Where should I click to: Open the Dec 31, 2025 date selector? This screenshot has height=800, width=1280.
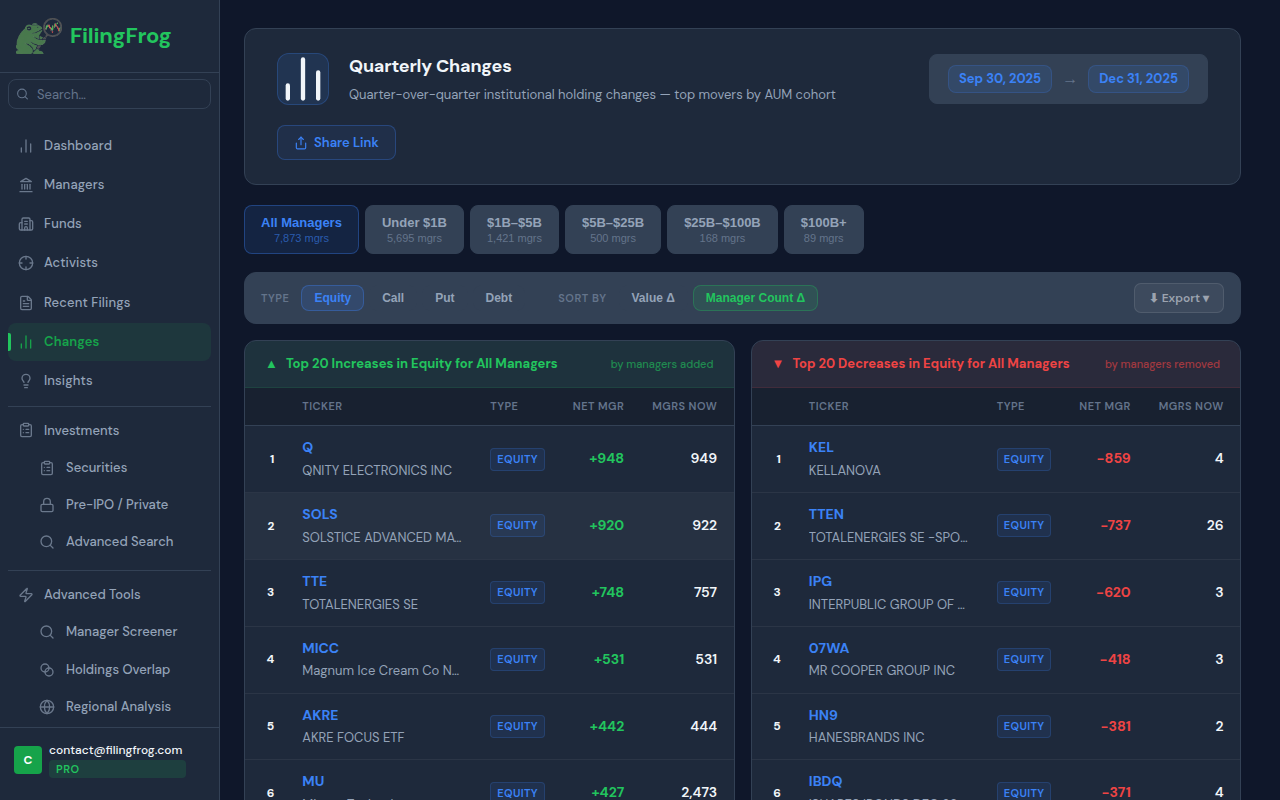(x=1138, y=78)
